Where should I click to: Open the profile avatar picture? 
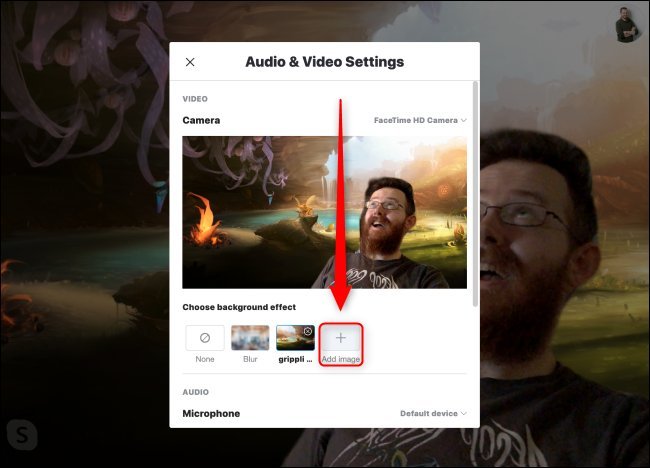pos(626,25)
